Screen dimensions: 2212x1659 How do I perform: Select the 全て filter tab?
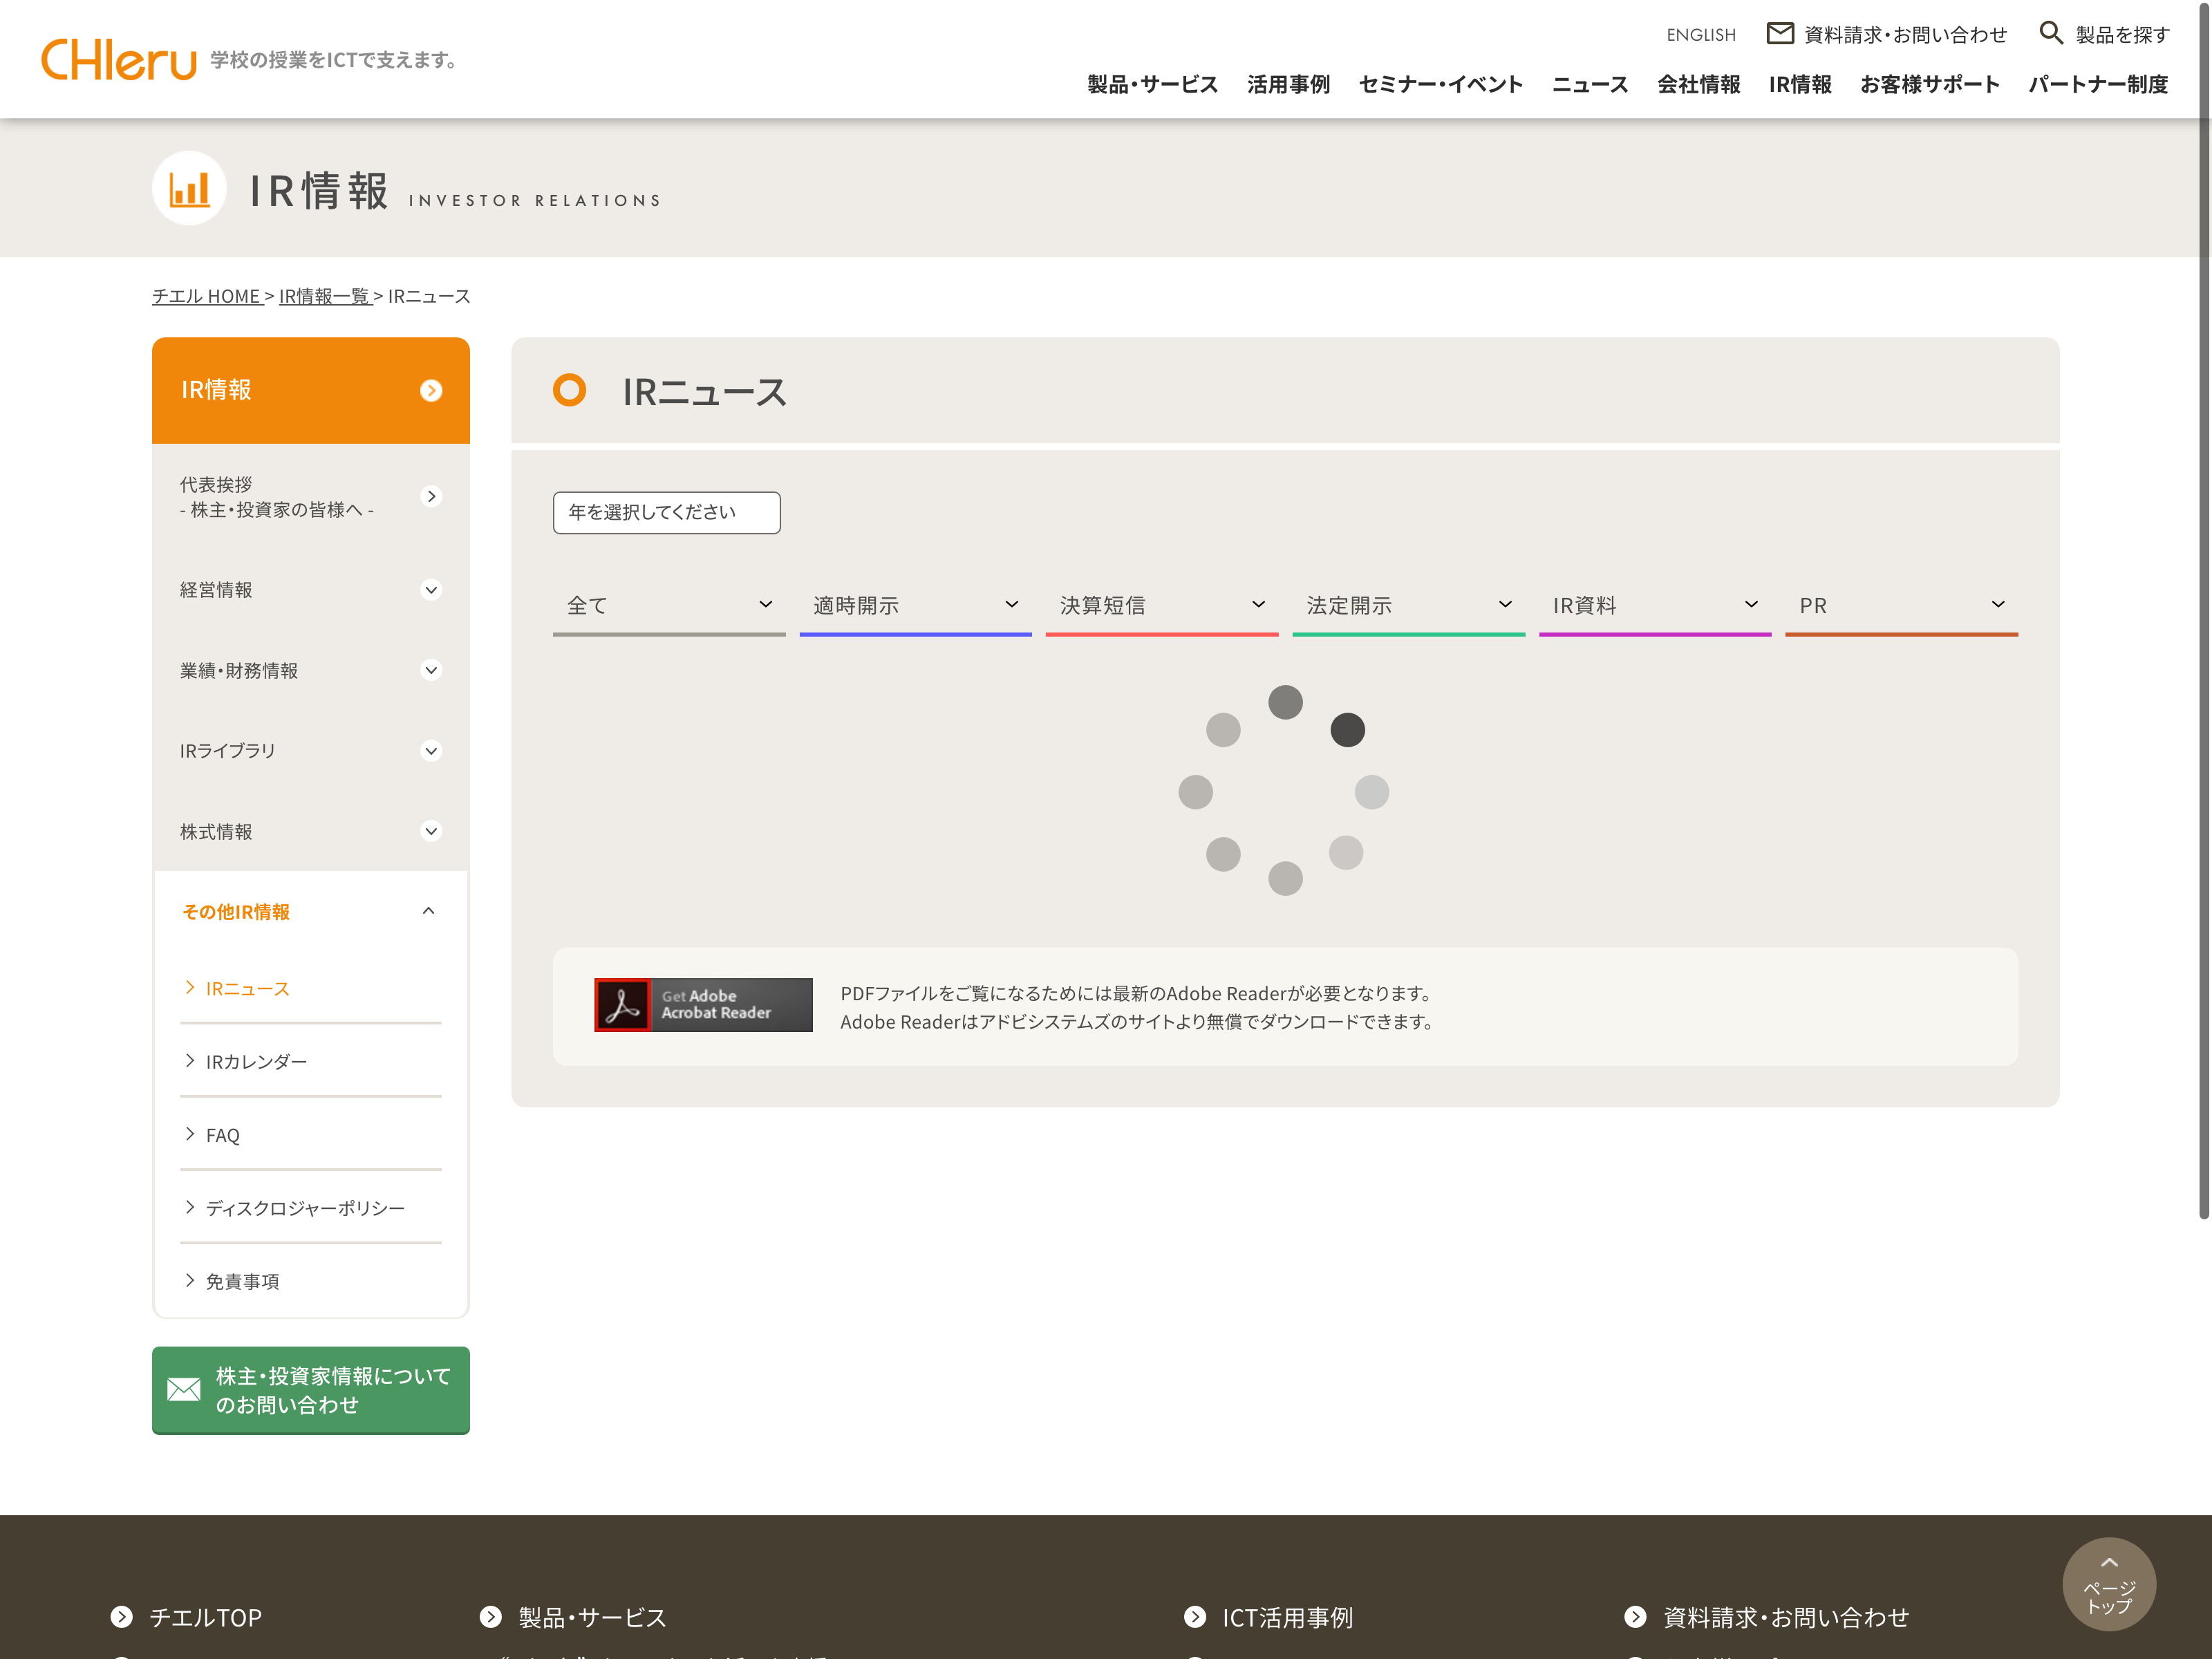[x=668, y=605]
